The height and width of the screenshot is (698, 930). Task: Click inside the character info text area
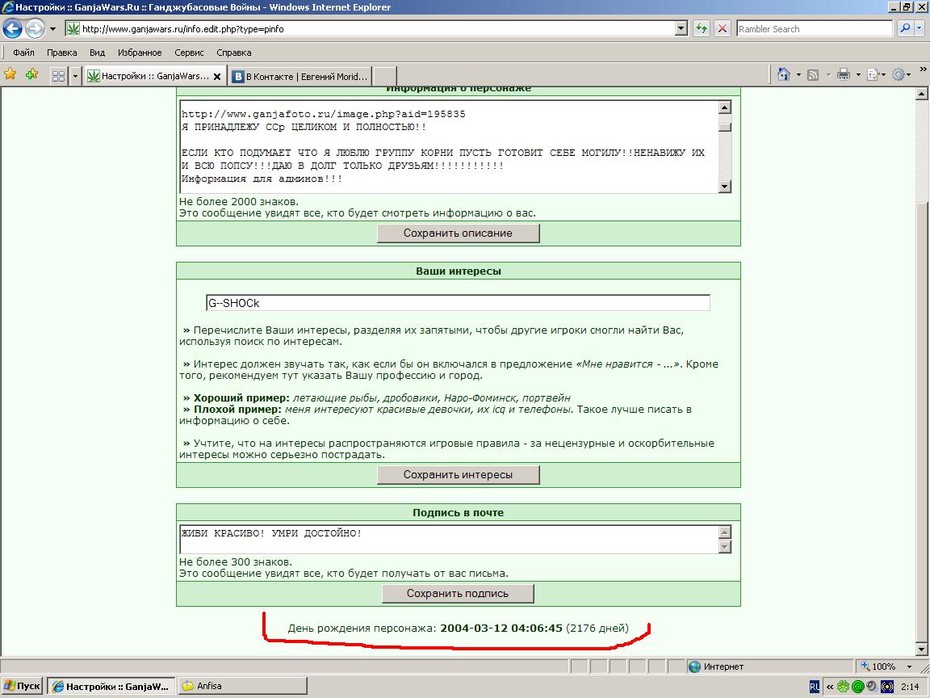click(448, 146)
